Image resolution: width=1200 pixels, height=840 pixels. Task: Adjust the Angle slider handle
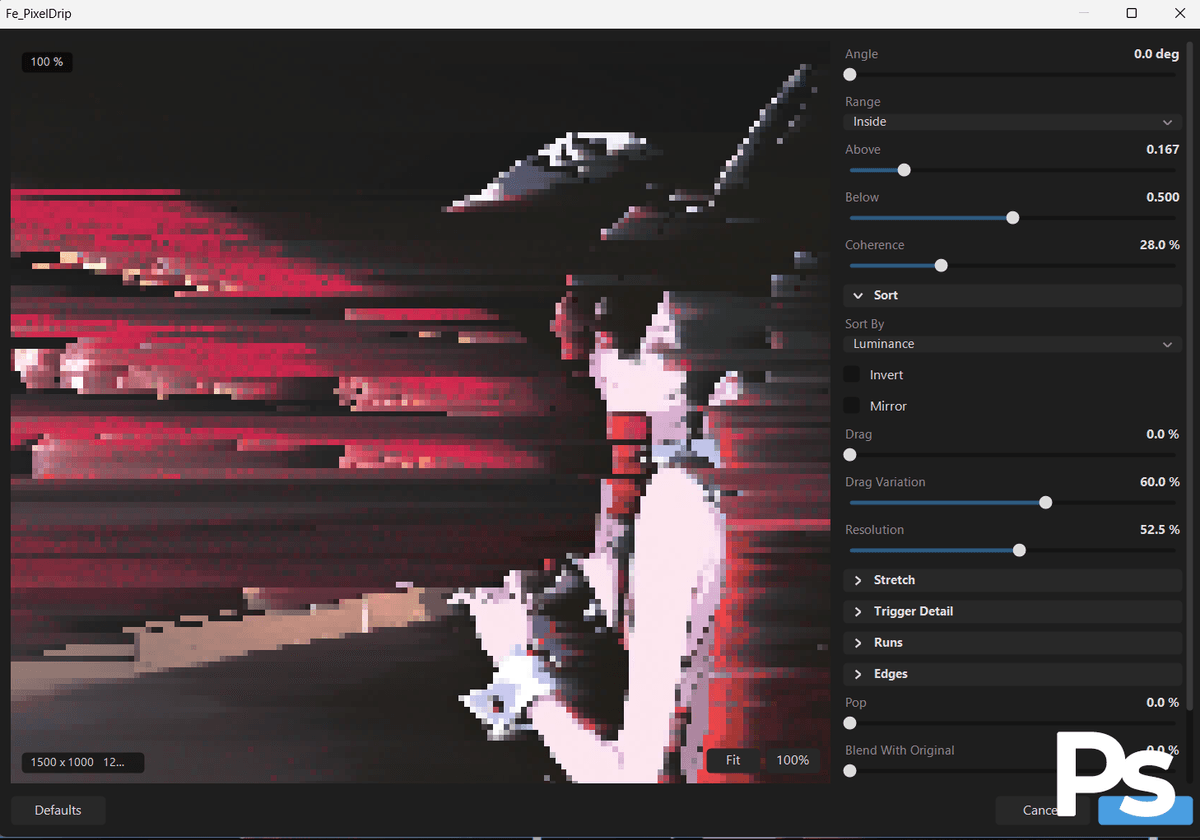point(850,74)
